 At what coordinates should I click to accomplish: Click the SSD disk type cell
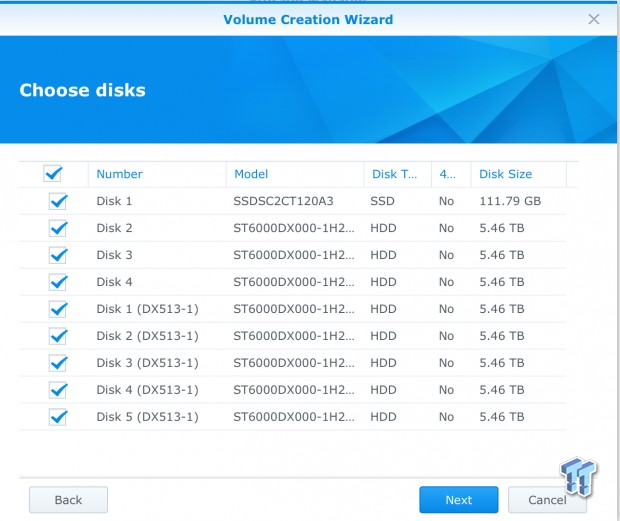pos(382,201)
